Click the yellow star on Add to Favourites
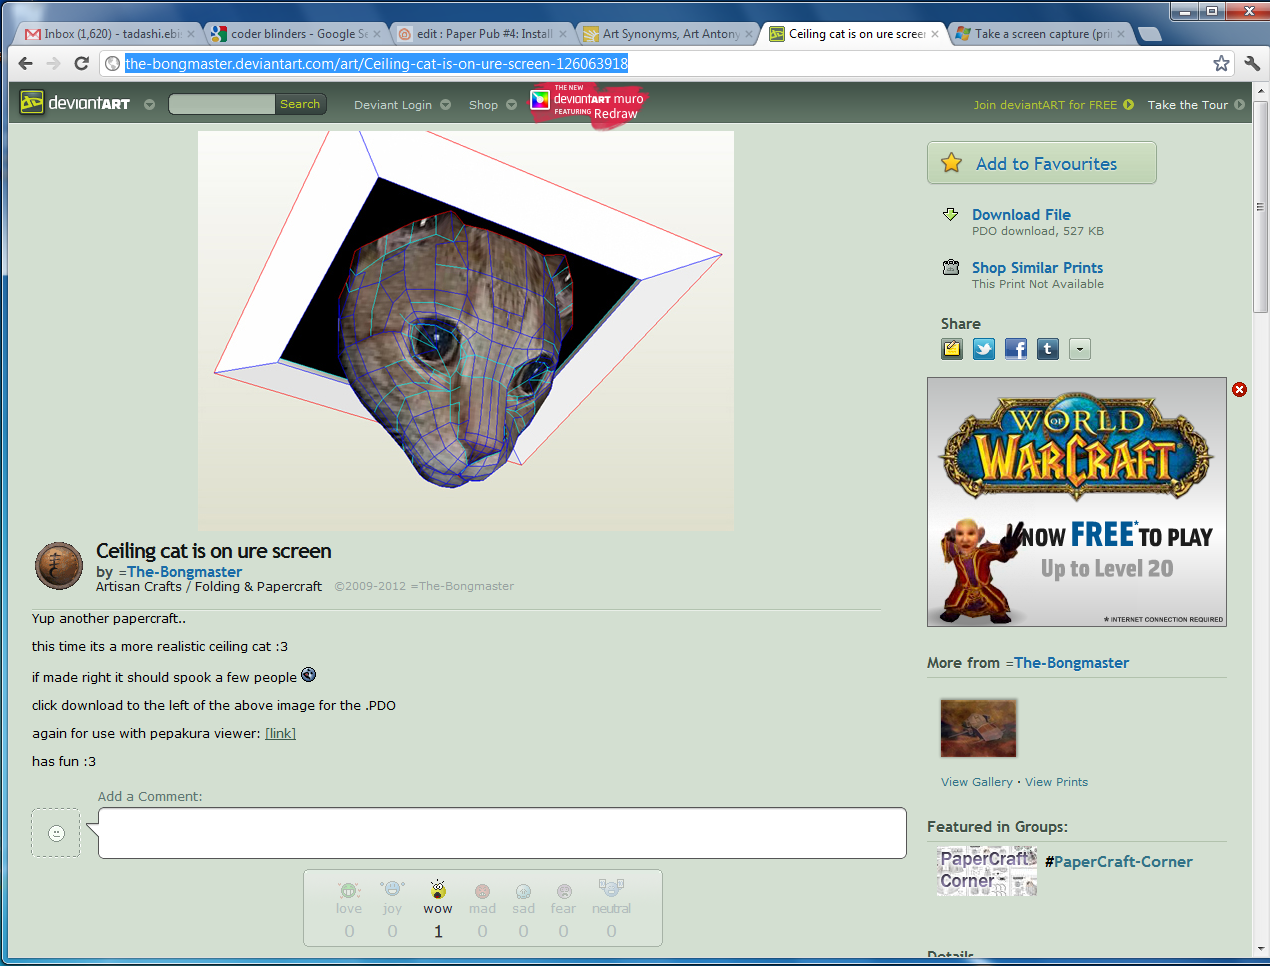The image size is (1270, 966). 951,162
